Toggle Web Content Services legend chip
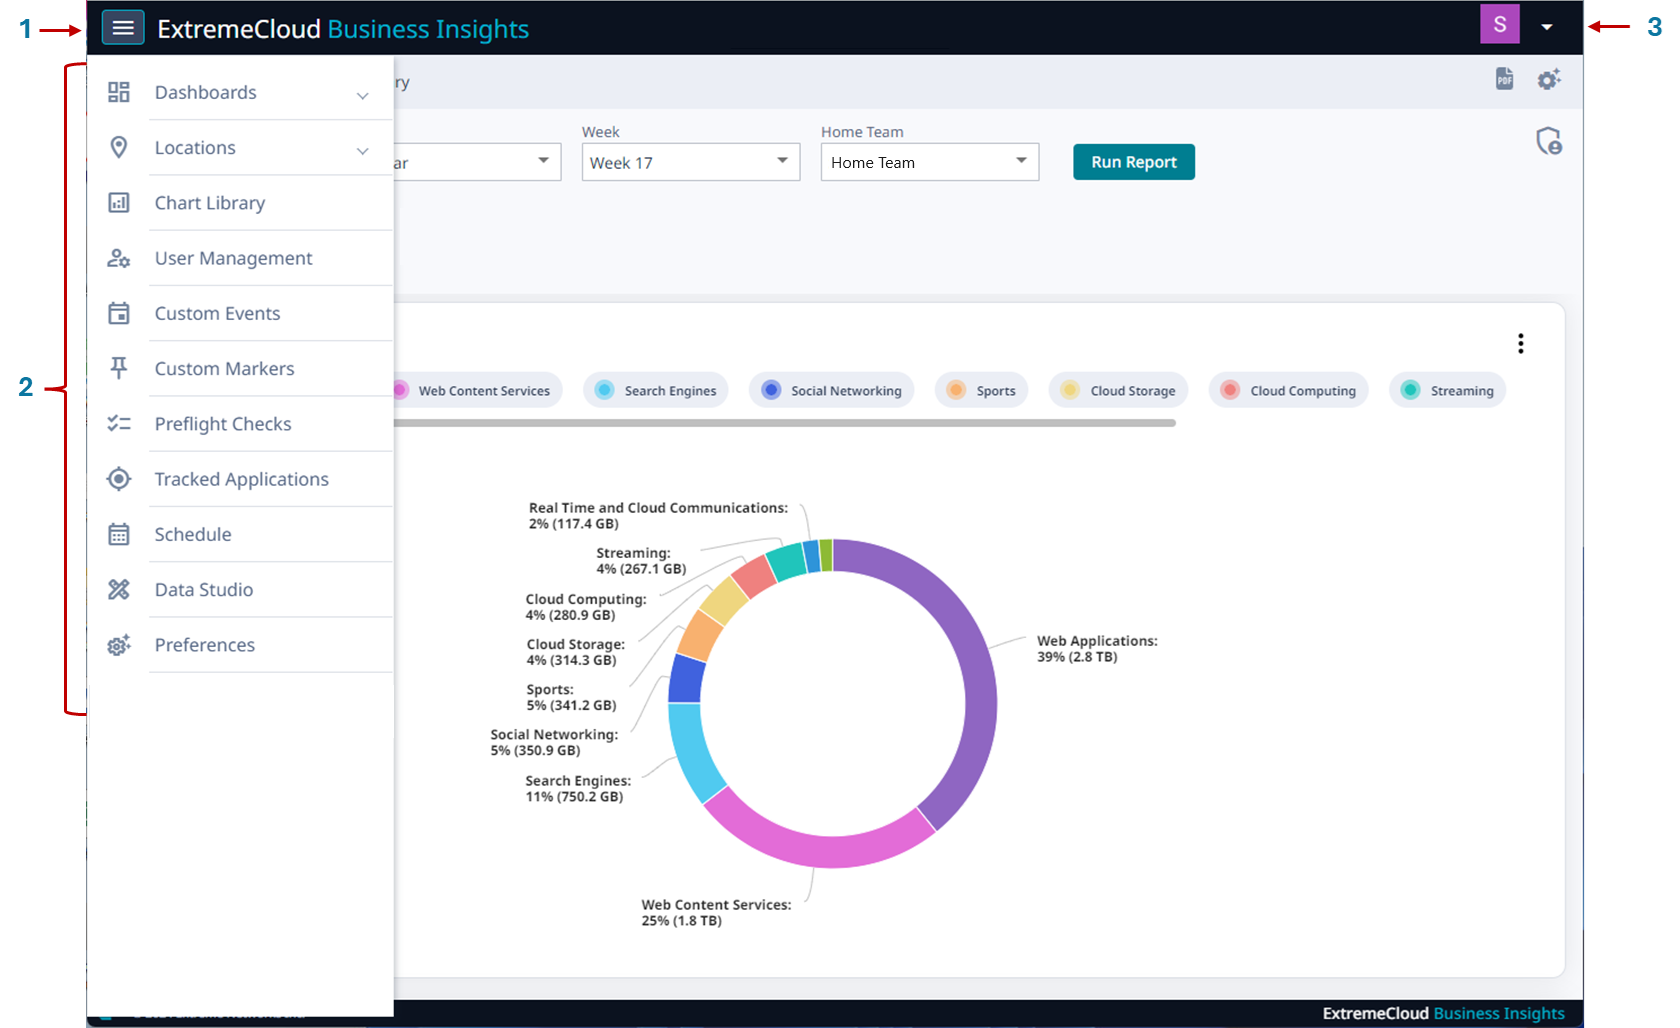 477,390
